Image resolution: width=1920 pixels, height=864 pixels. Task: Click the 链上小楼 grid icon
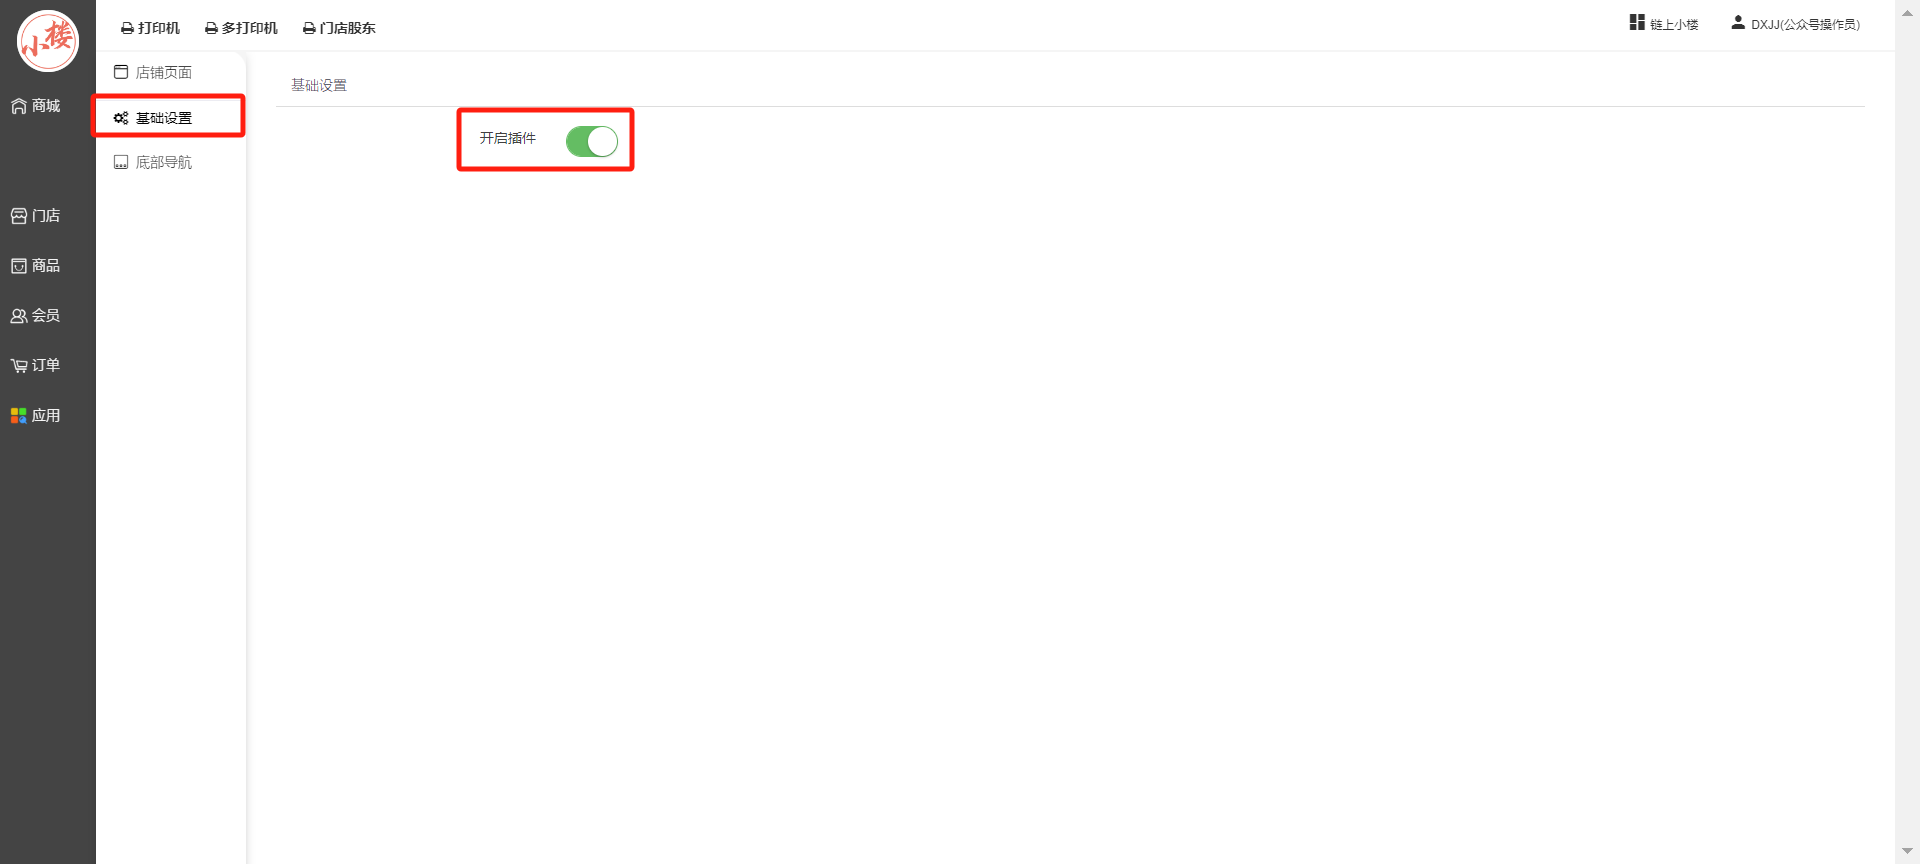(1637, 22)
